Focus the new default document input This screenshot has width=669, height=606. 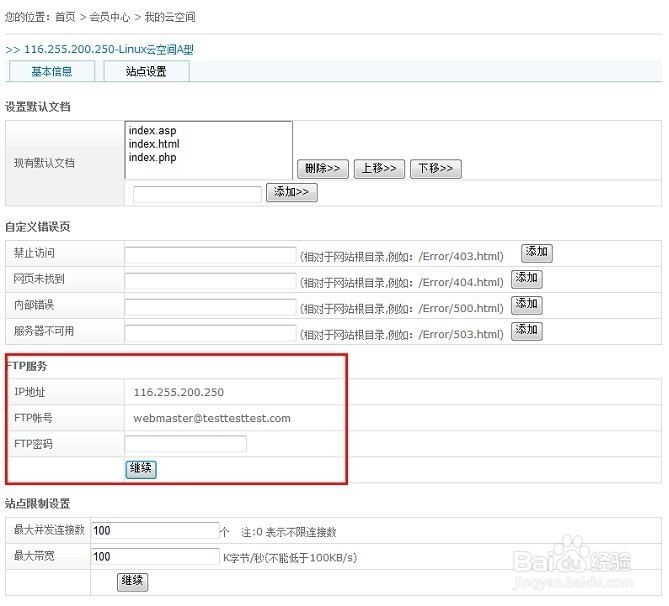[x=197, y=194]
